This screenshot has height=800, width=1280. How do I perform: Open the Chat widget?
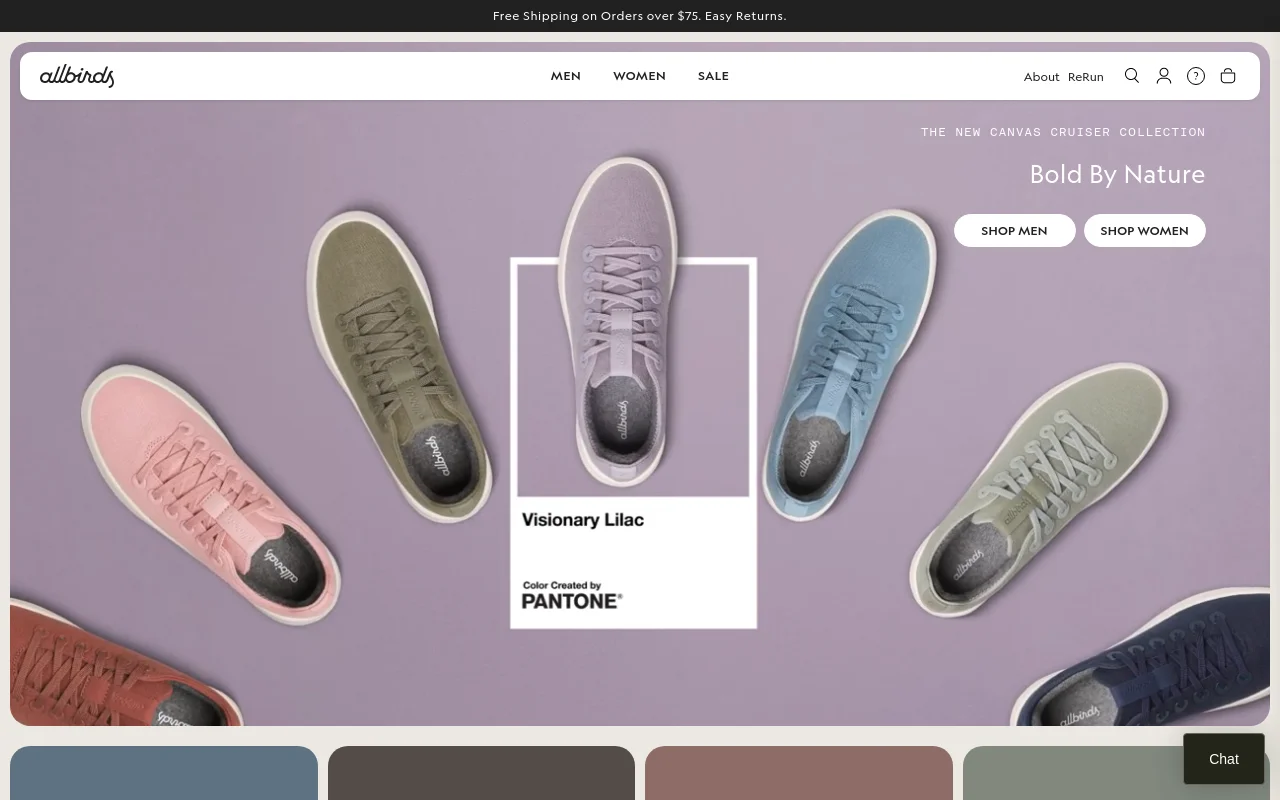tap(1223, 759)
